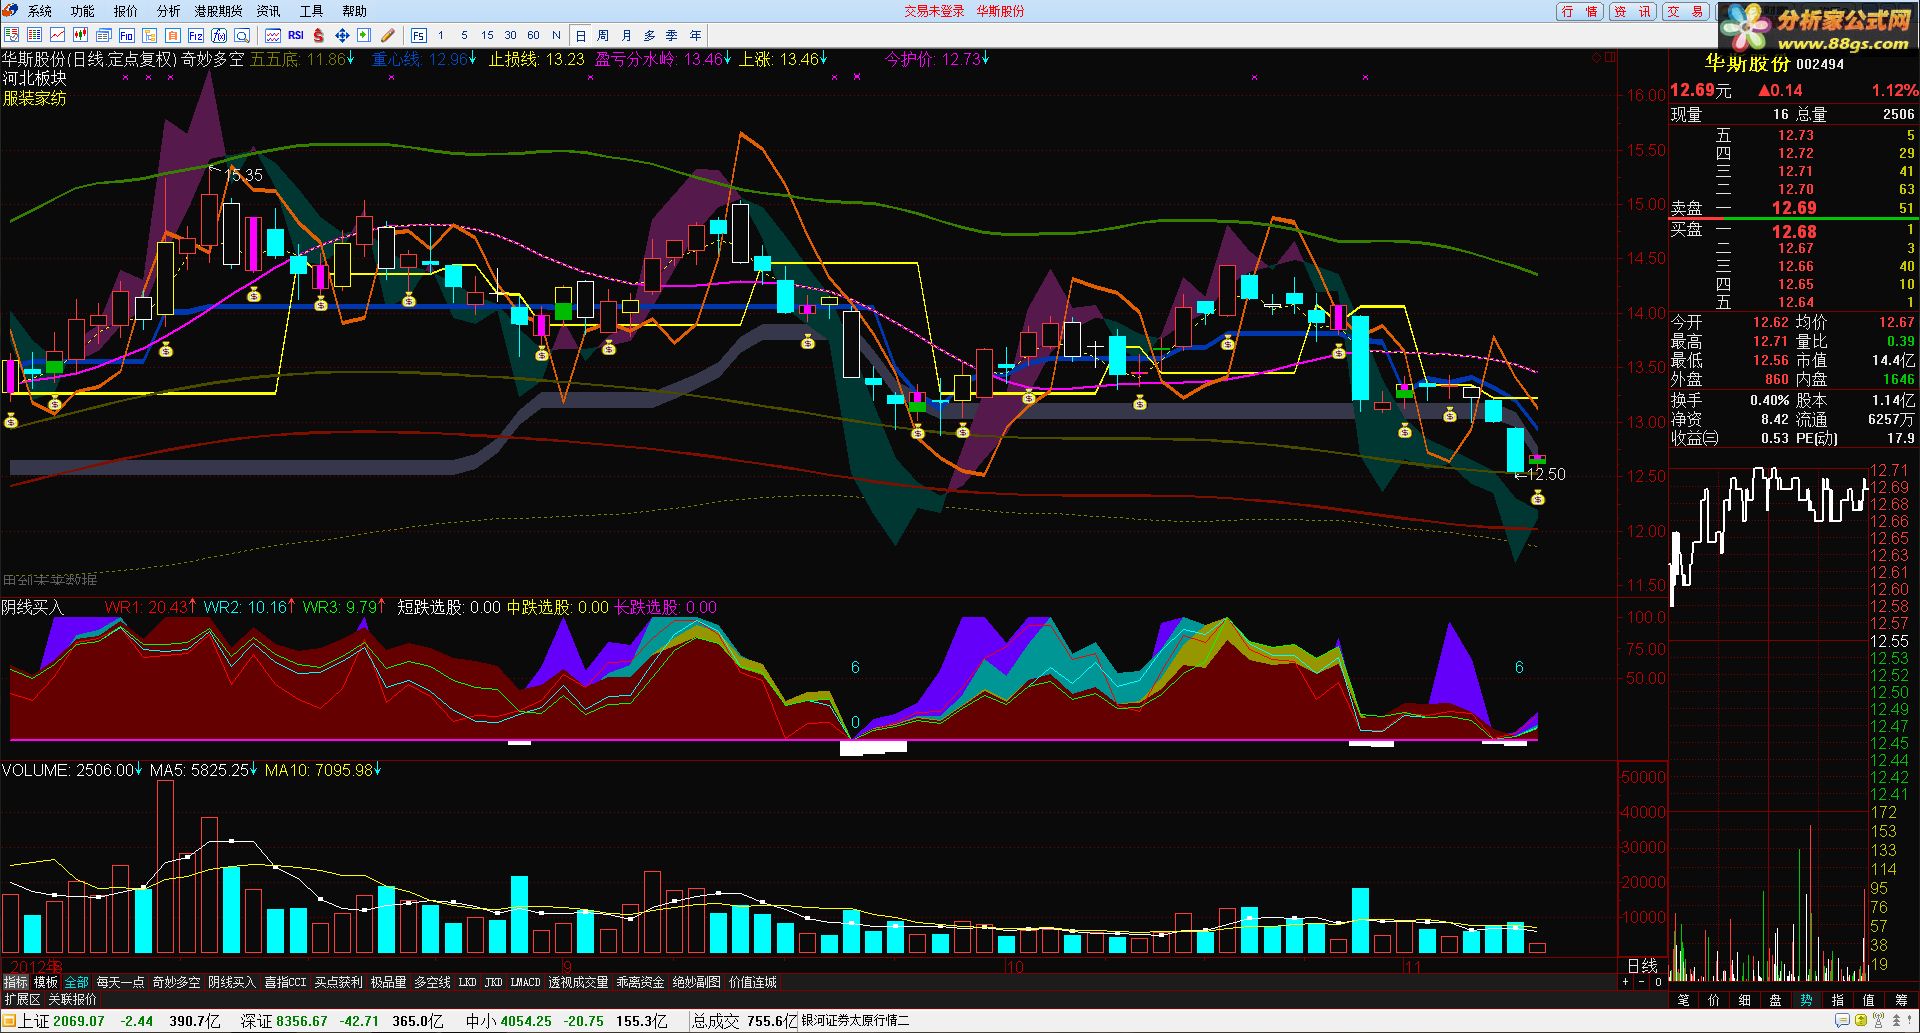
Task: Click the F12 trading icon
Action: [x=195, y=35]
